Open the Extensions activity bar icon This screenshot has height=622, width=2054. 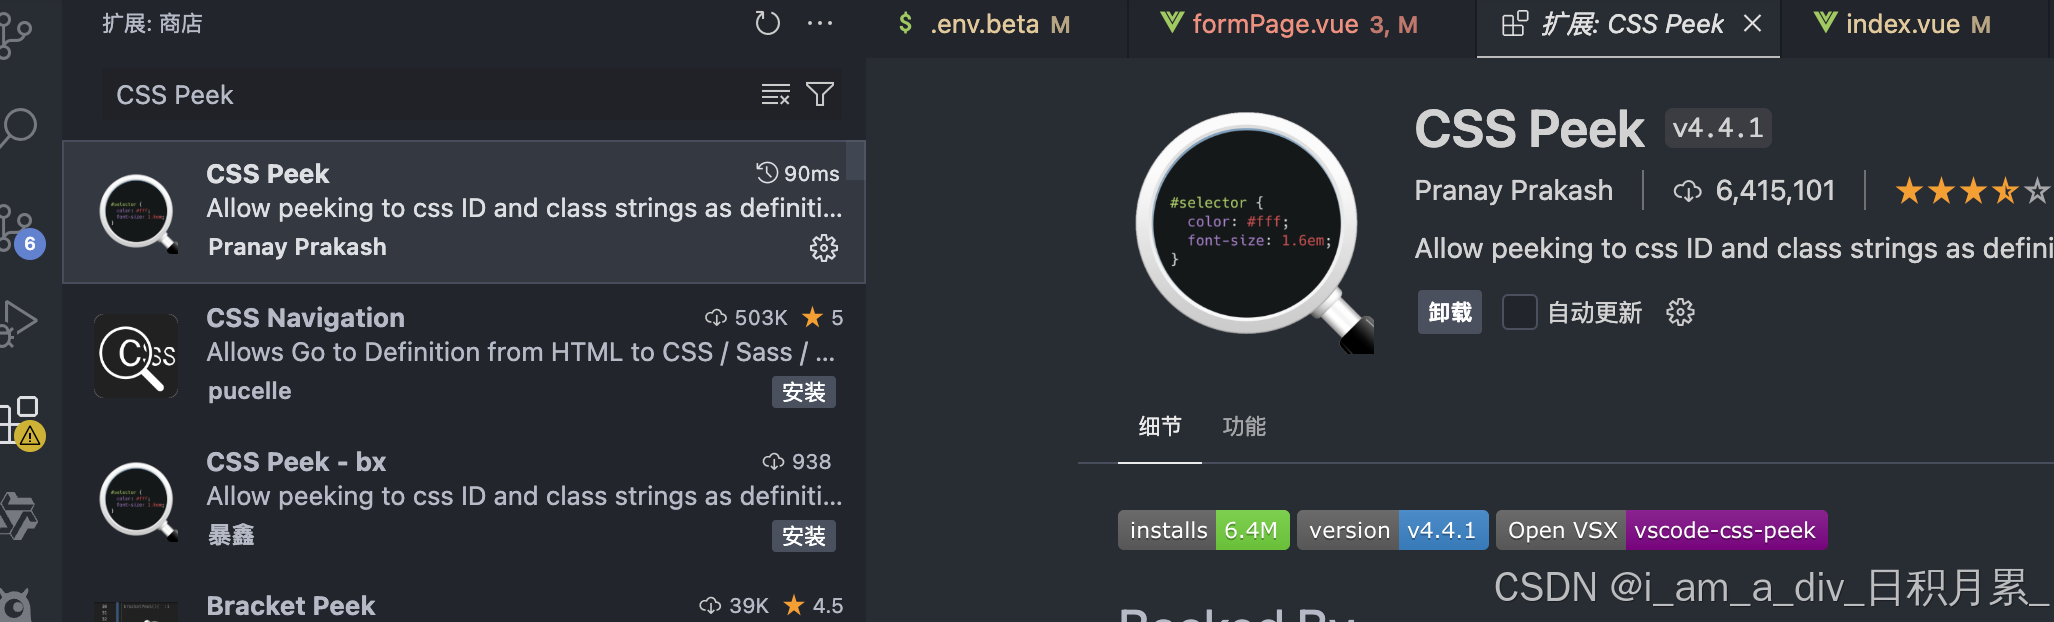(x=22, y=422)
